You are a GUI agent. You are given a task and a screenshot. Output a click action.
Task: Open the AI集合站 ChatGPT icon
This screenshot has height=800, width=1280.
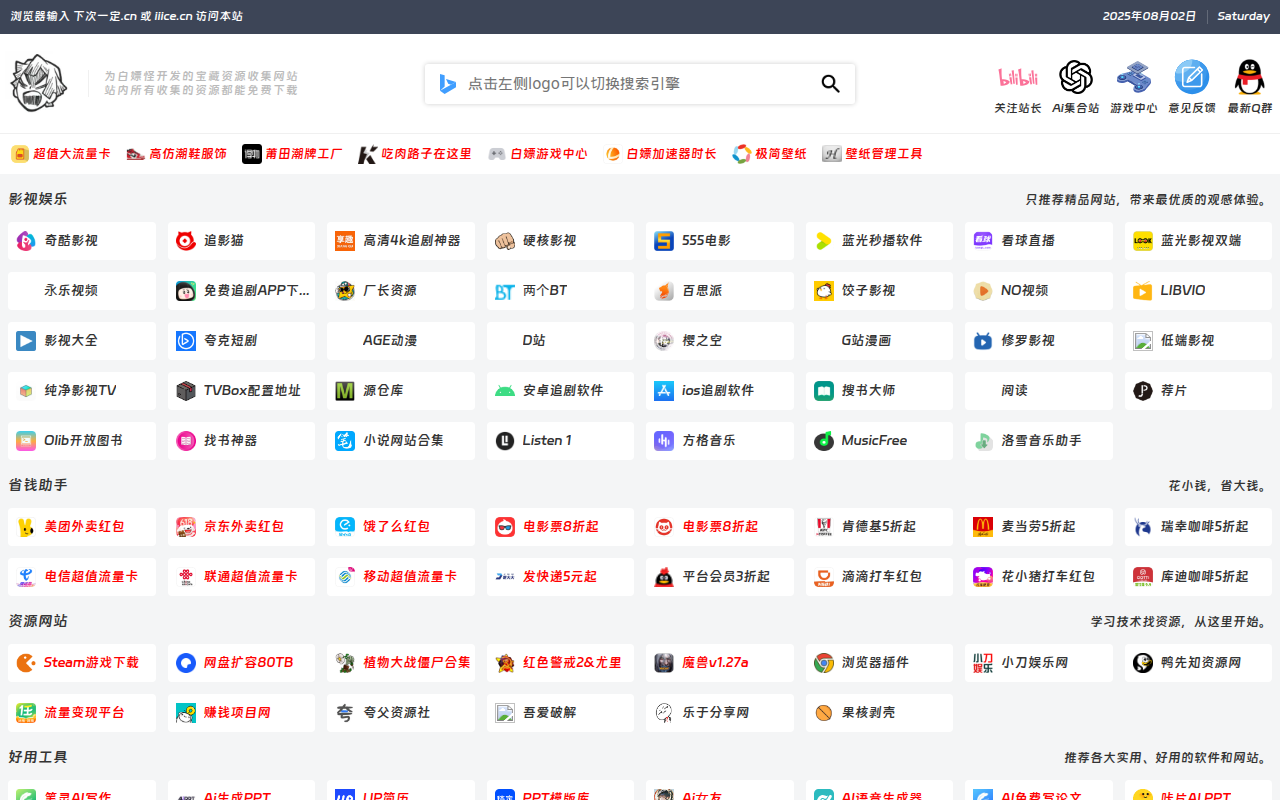coord(1076,77)
